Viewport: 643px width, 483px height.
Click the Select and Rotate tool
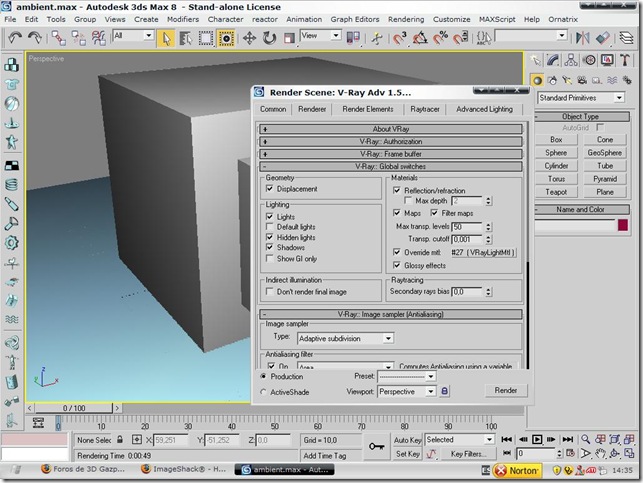click(267, 37)
